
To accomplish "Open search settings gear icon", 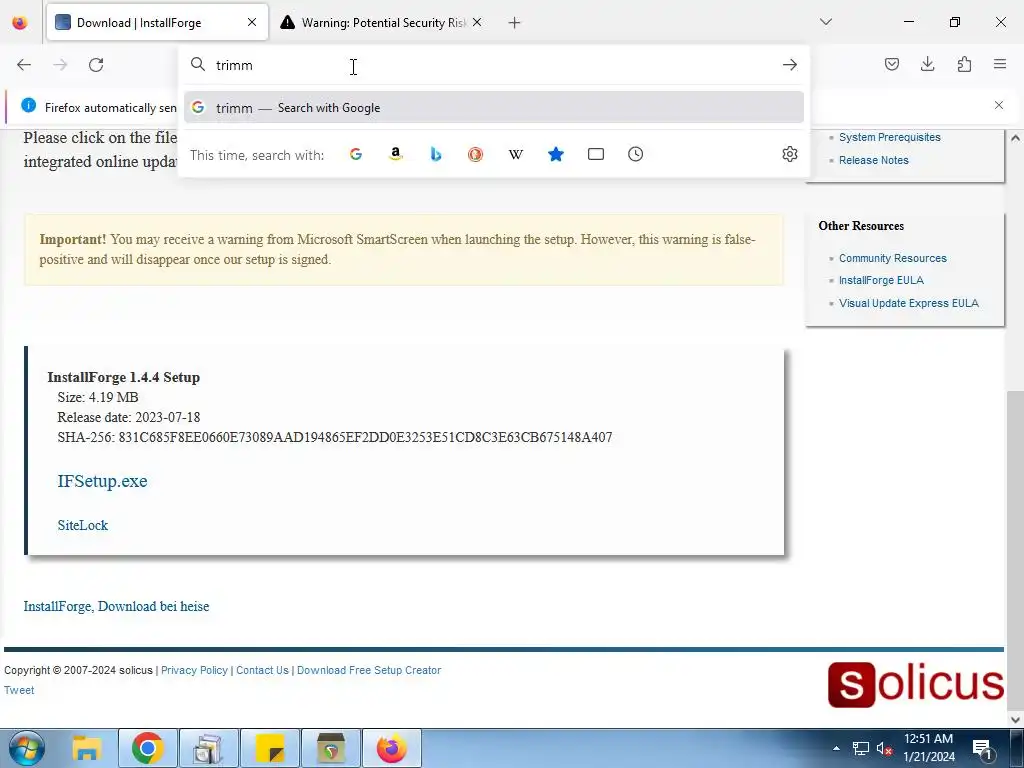I will click(790, 154).
